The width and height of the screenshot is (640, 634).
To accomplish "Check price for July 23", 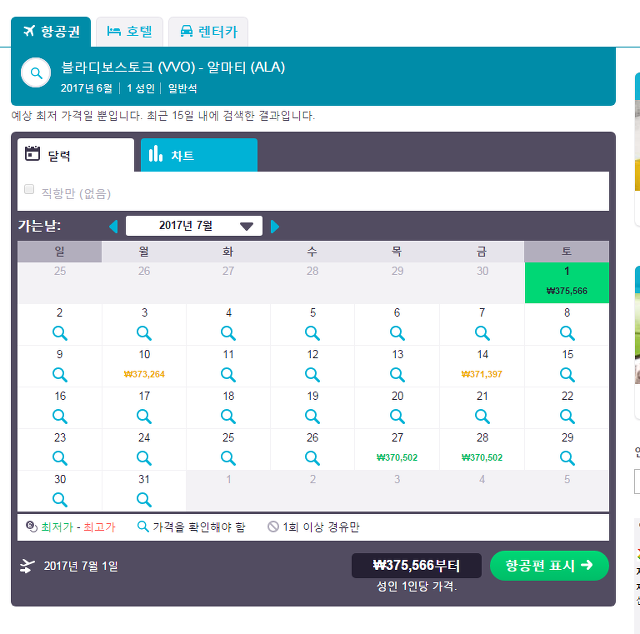I will click(x=60, y=458).
